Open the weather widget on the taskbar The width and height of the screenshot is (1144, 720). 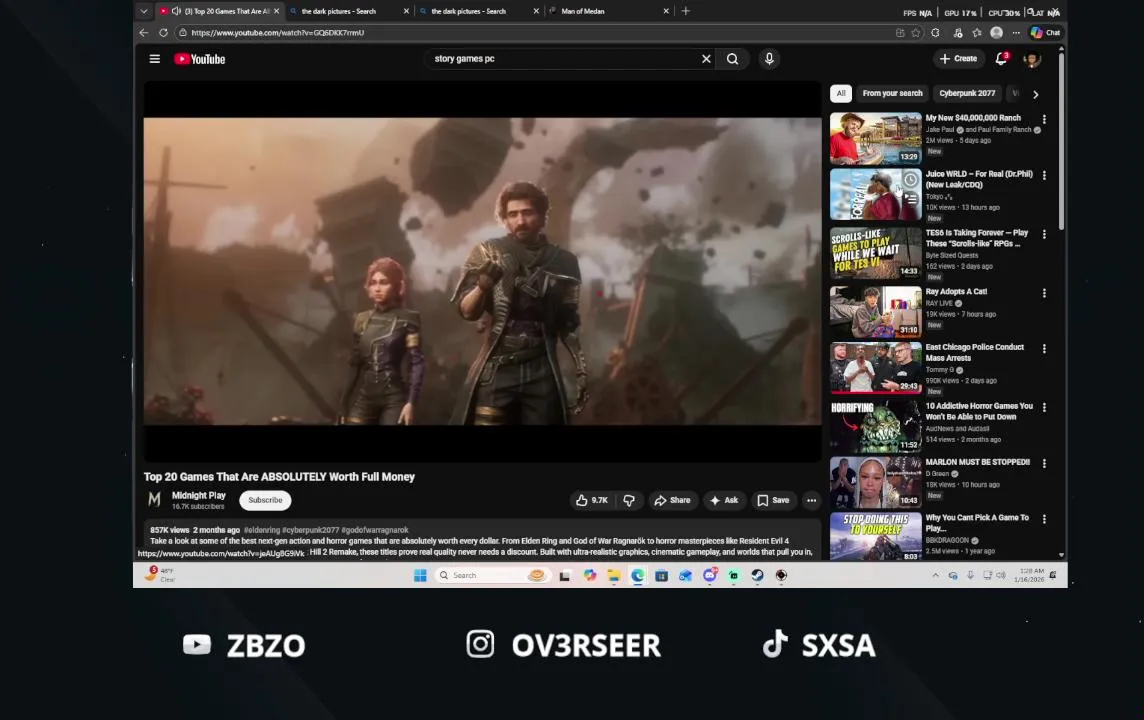160,576
